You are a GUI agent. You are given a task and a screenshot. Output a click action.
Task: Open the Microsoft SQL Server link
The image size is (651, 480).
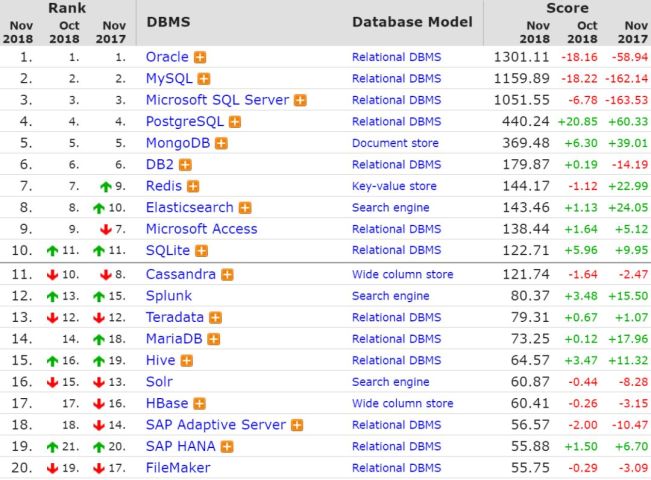[217, 100]
